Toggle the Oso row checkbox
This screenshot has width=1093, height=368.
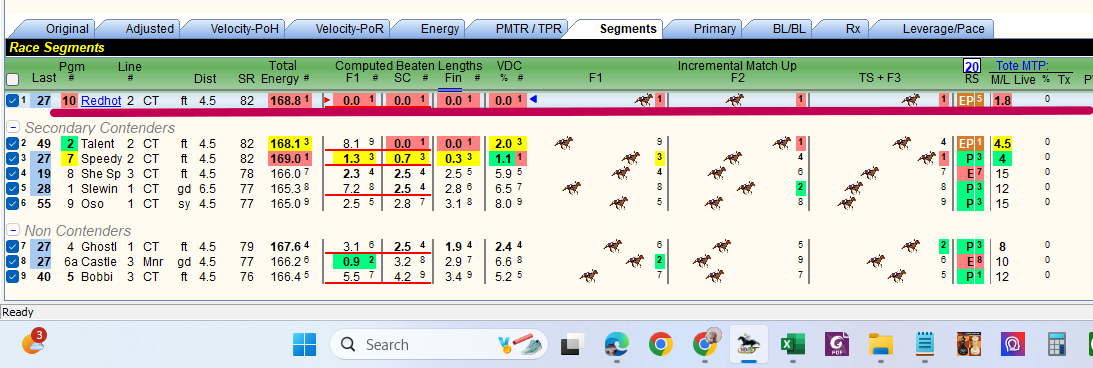point(12,204)
